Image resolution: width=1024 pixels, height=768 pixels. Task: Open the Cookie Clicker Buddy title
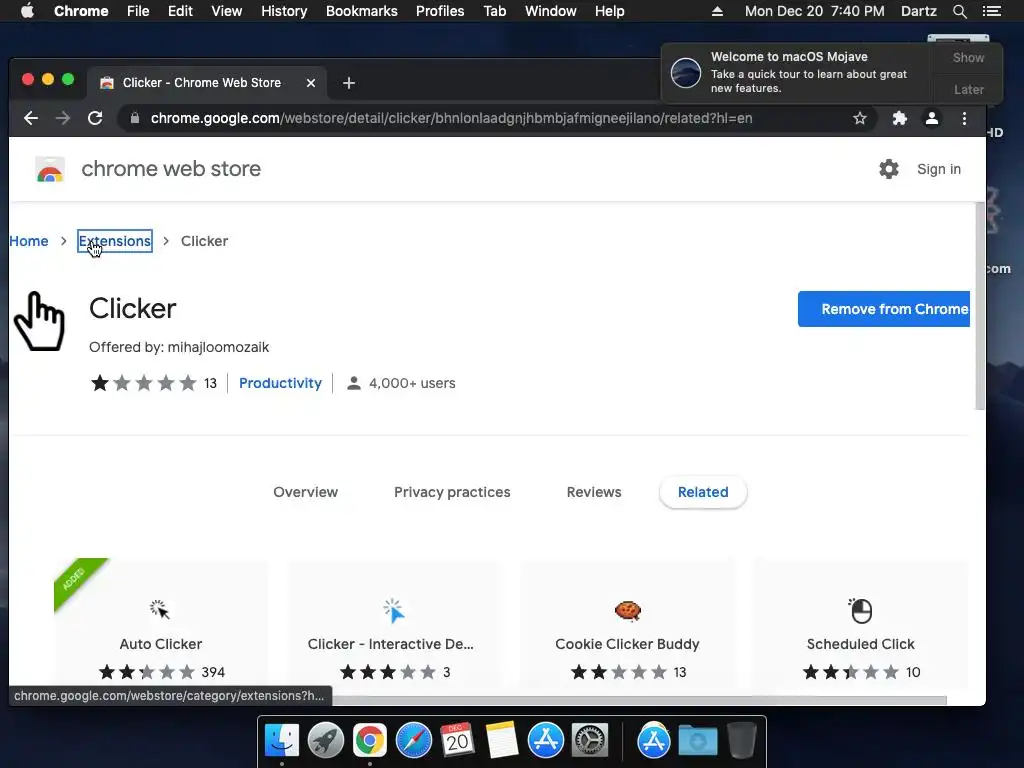[x=627, y=644]
